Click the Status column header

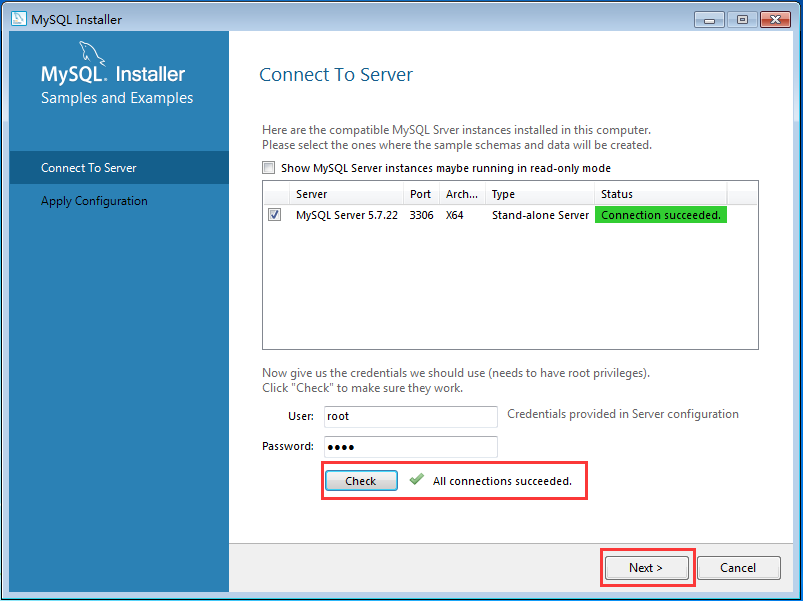[x=661, y=194]
